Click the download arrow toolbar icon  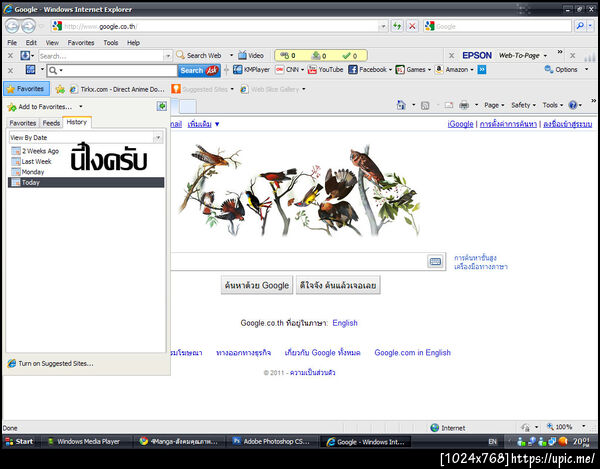[25, 55]
